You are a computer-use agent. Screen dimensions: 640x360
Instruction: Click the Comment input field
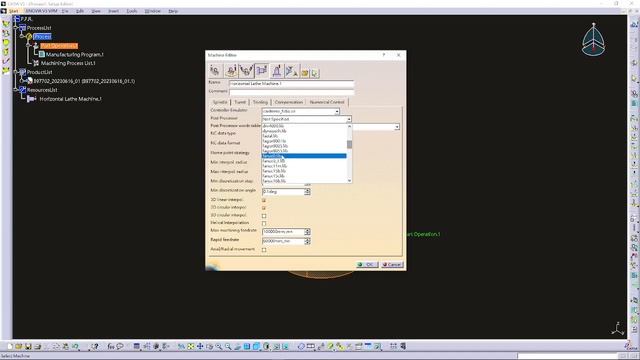[x=291, y=92]
